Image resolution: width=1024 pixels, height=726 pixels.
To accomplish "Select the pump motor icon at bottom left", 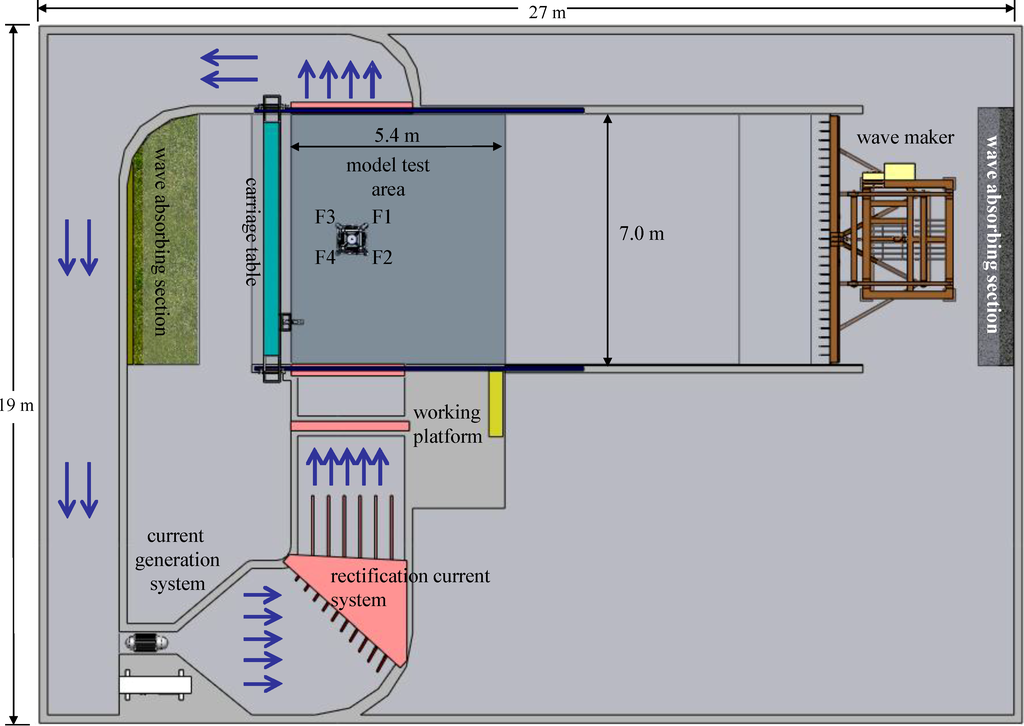I will 146,643.
